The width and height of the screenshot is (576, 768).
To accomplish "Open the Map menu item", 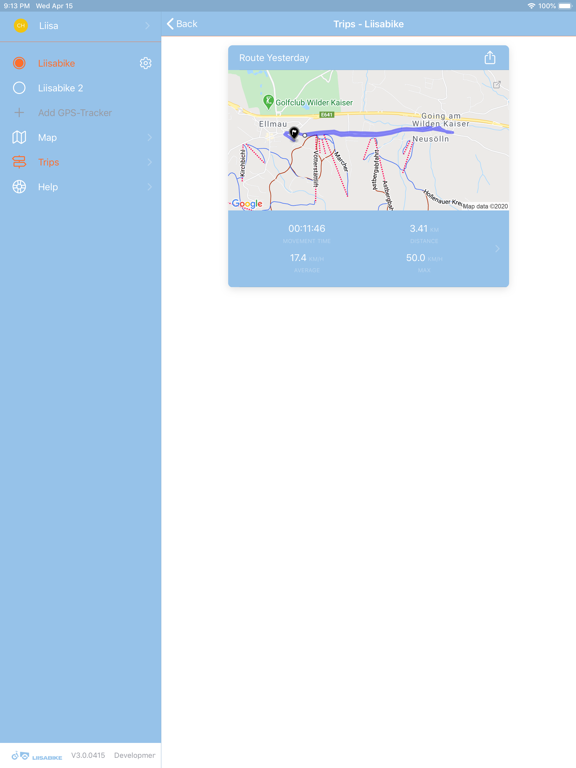I will (80, 138).
